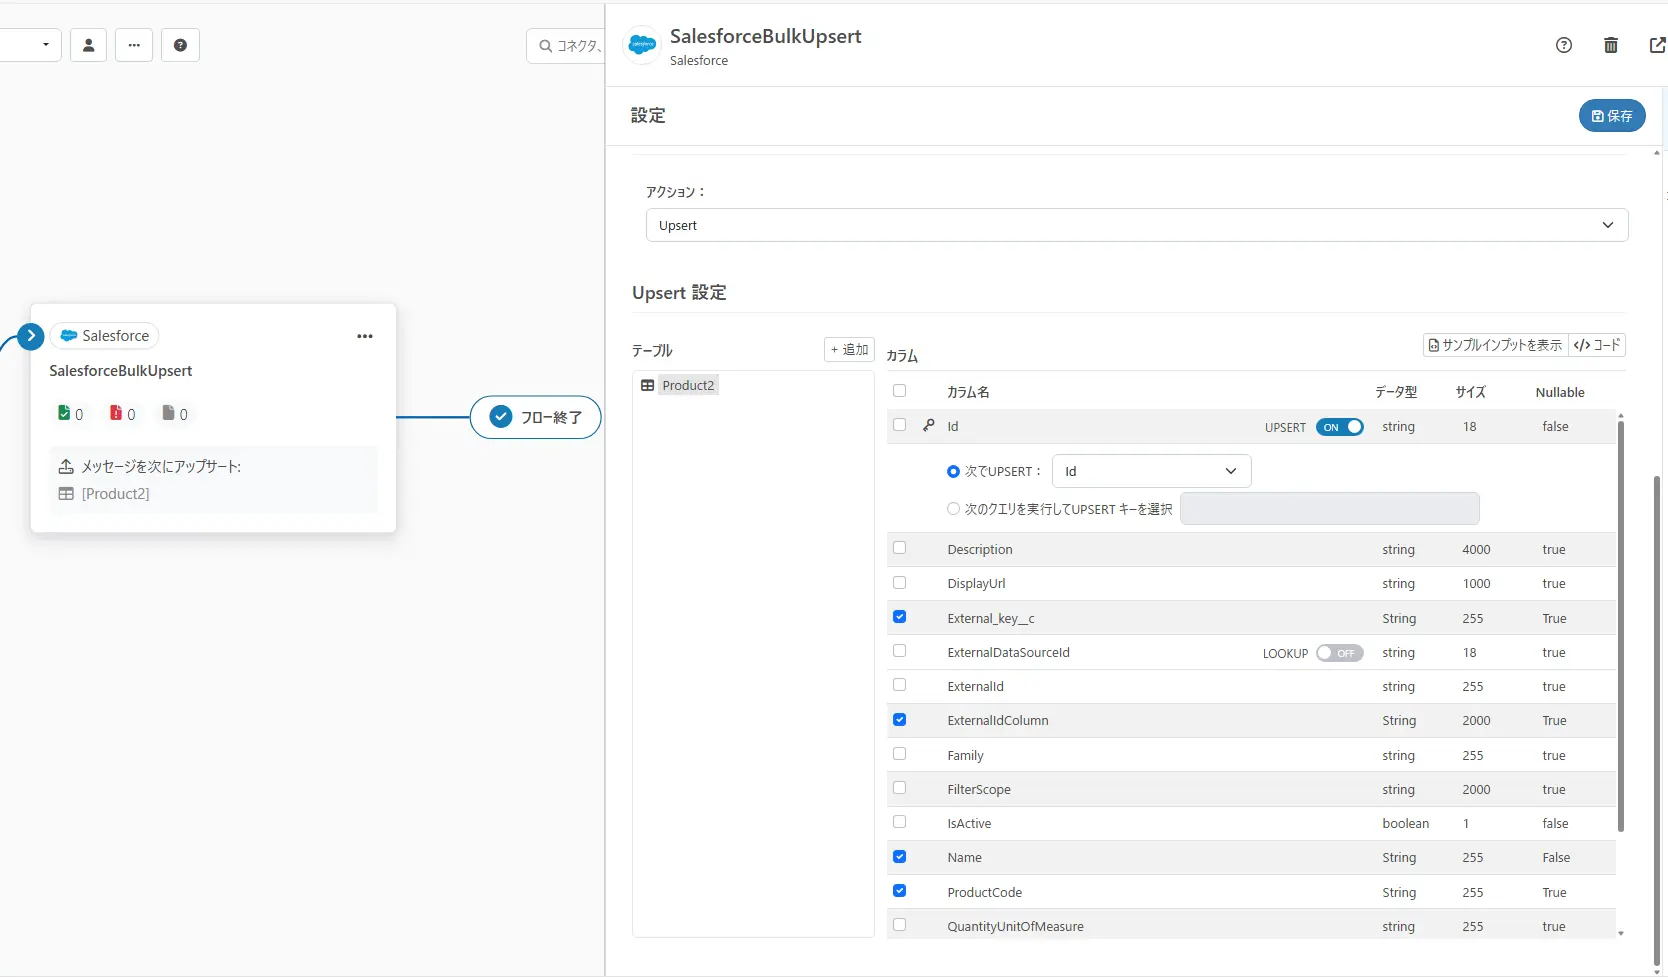Viewport: 1668px width, 978px height.
Task: Click the サンプルインプットを表示 button
Action: pos(1494,344)
